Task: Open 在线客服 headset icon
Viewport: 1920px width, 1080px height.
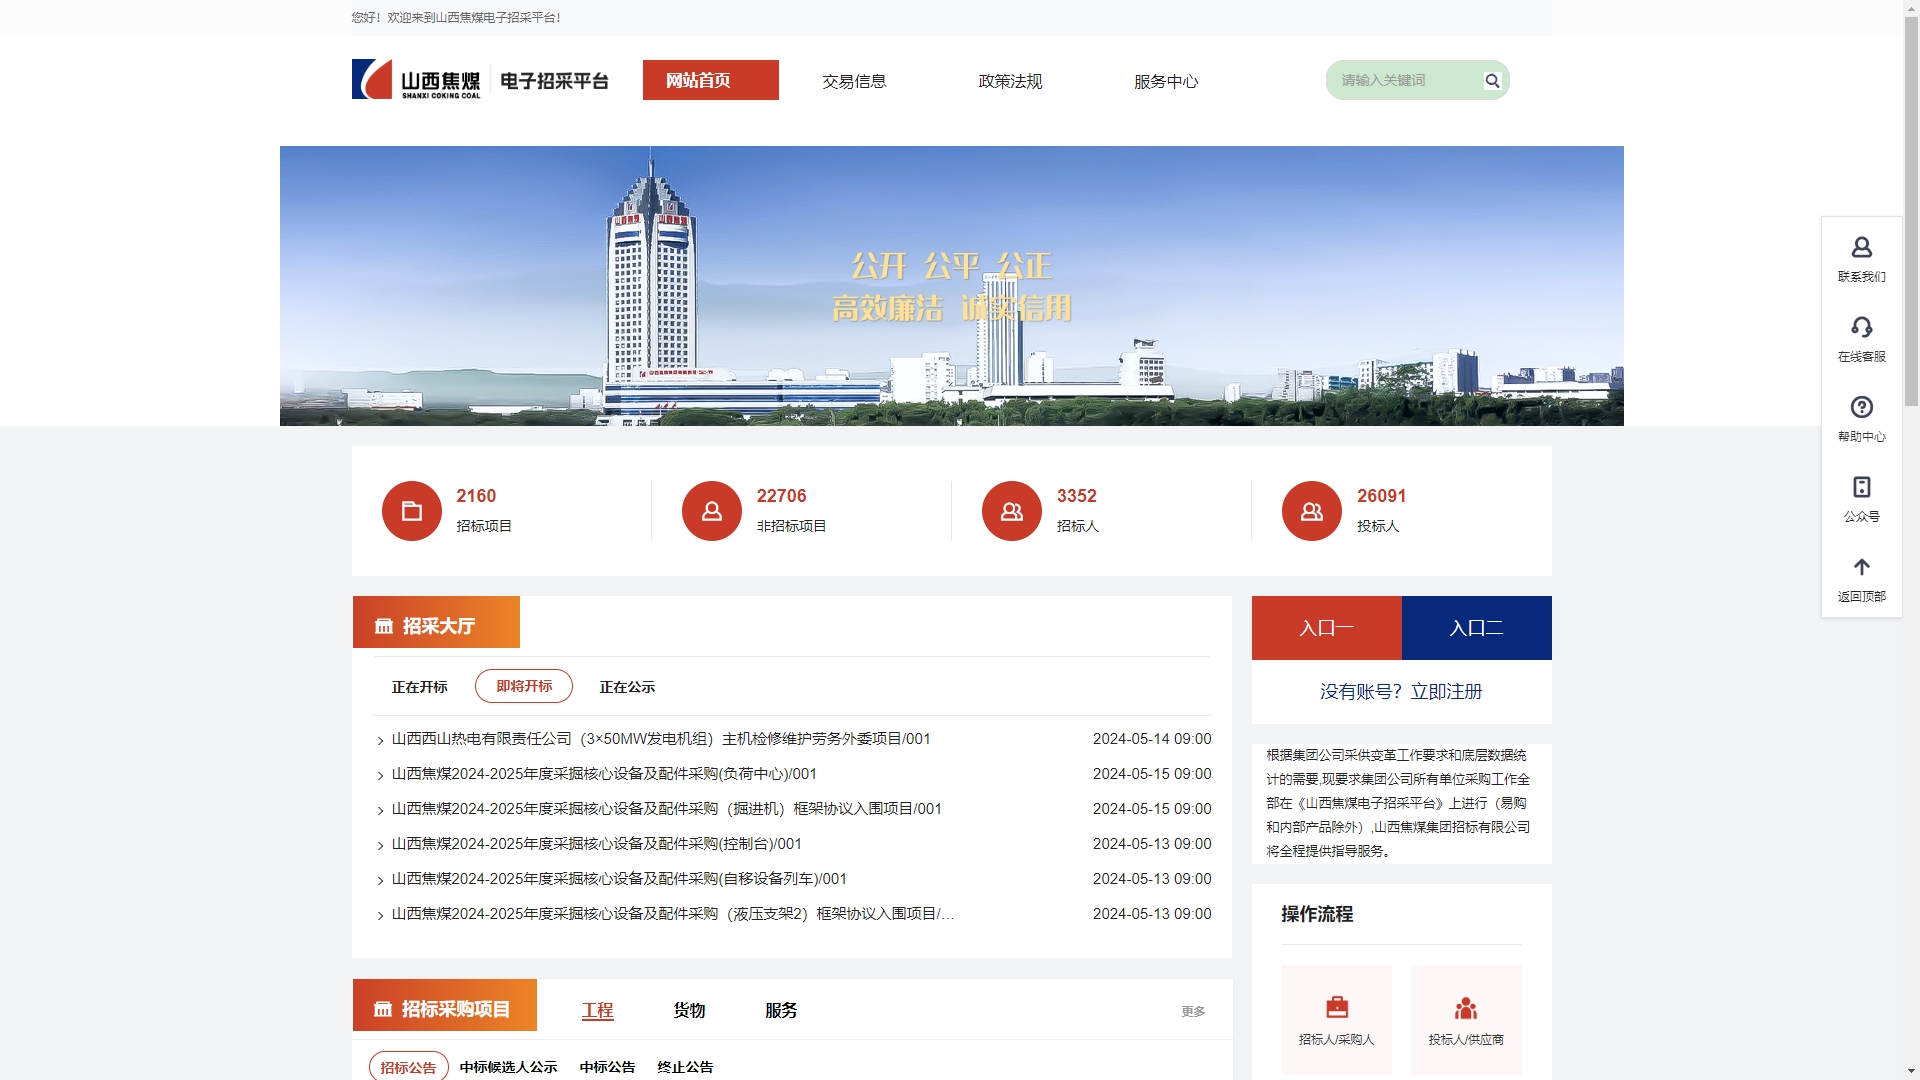Action: 1861,328
